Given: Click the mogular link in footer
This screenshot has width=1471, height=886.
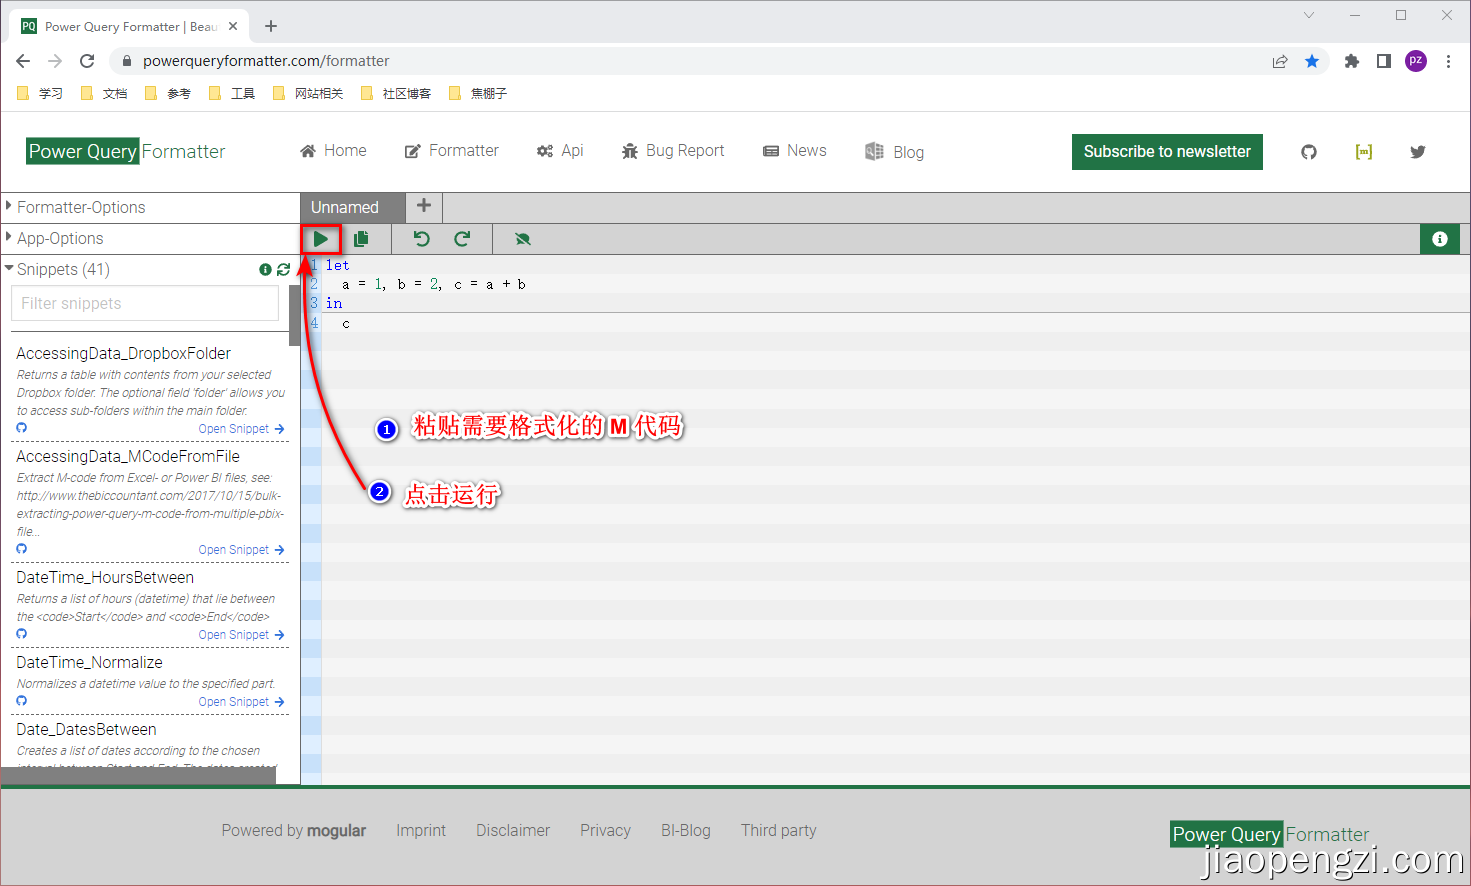Looking at the screenshot, I should pyautogui.click(x=336, y=831).
